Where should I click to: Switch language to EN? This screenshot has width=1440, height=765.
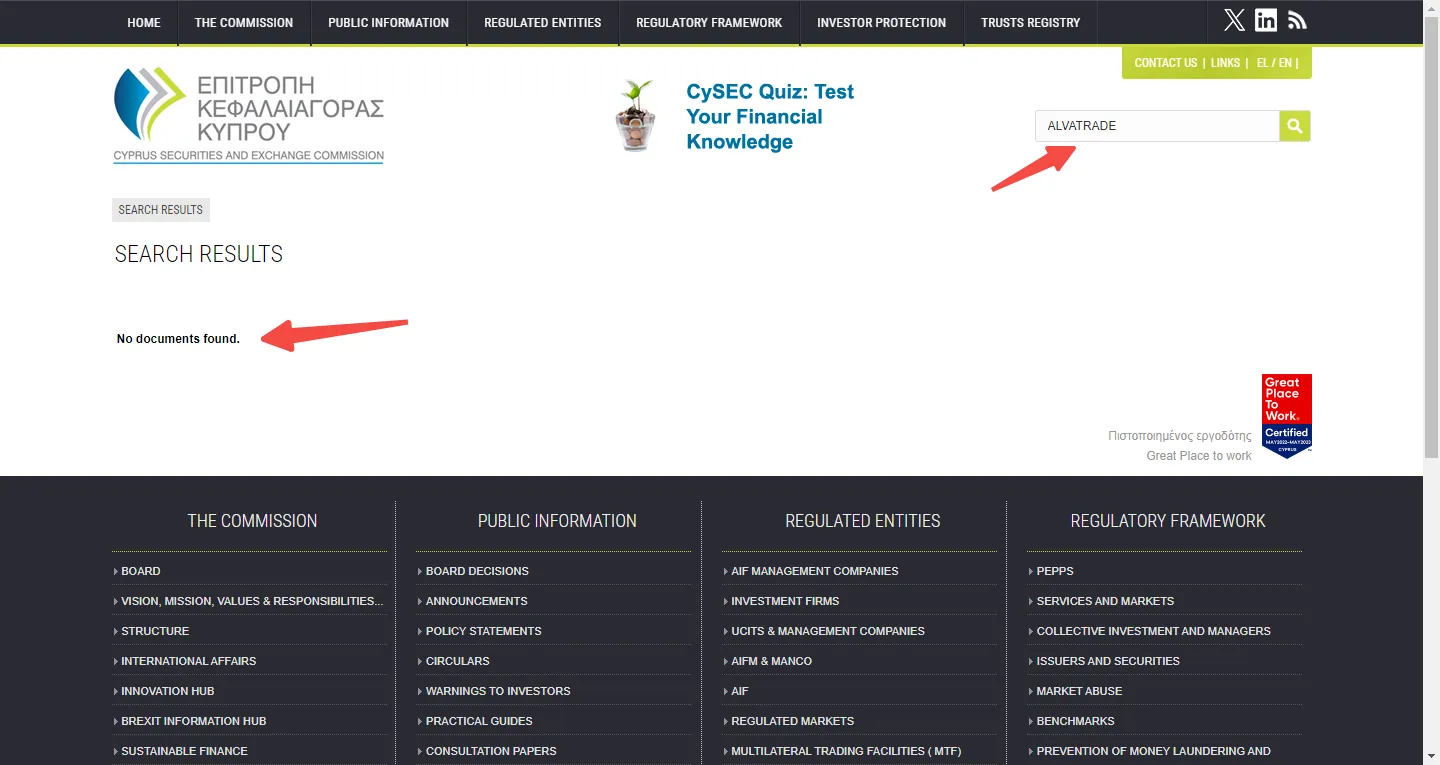[x=1284, y=63]
